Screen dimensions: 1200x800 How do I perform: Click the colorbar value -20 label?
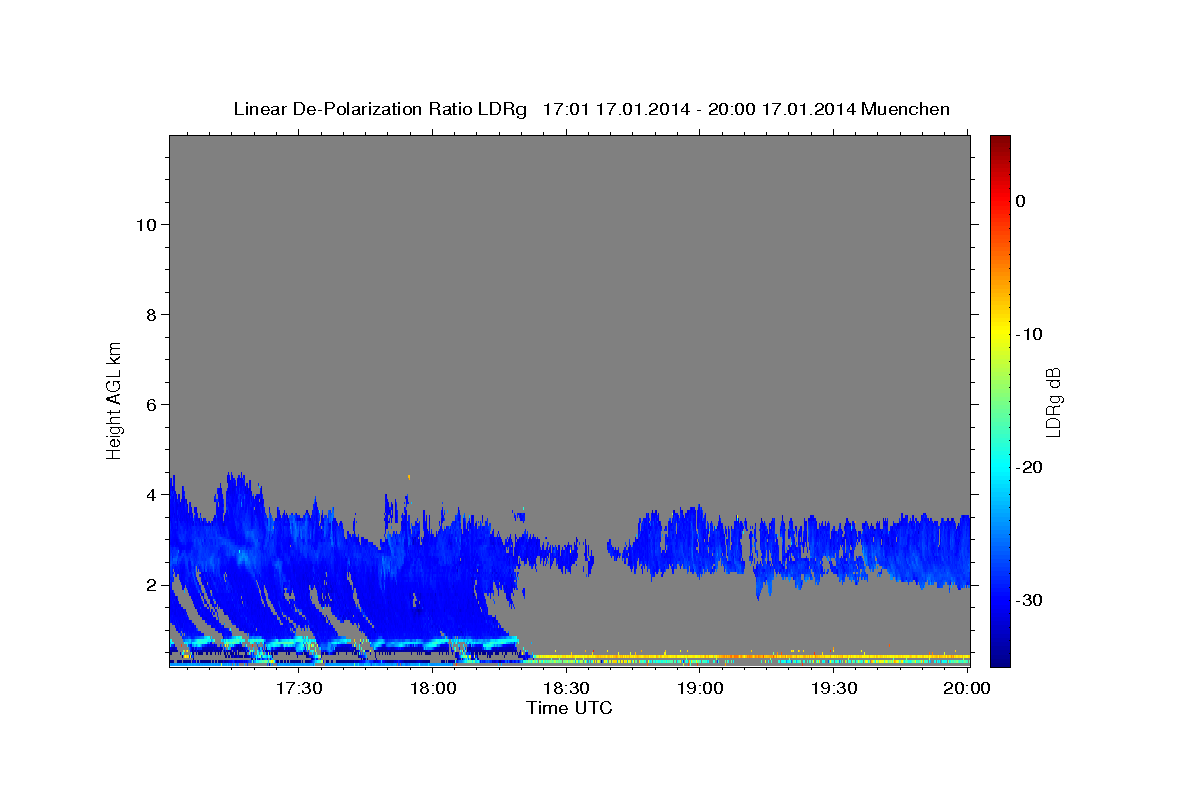tap(1030, 467)
